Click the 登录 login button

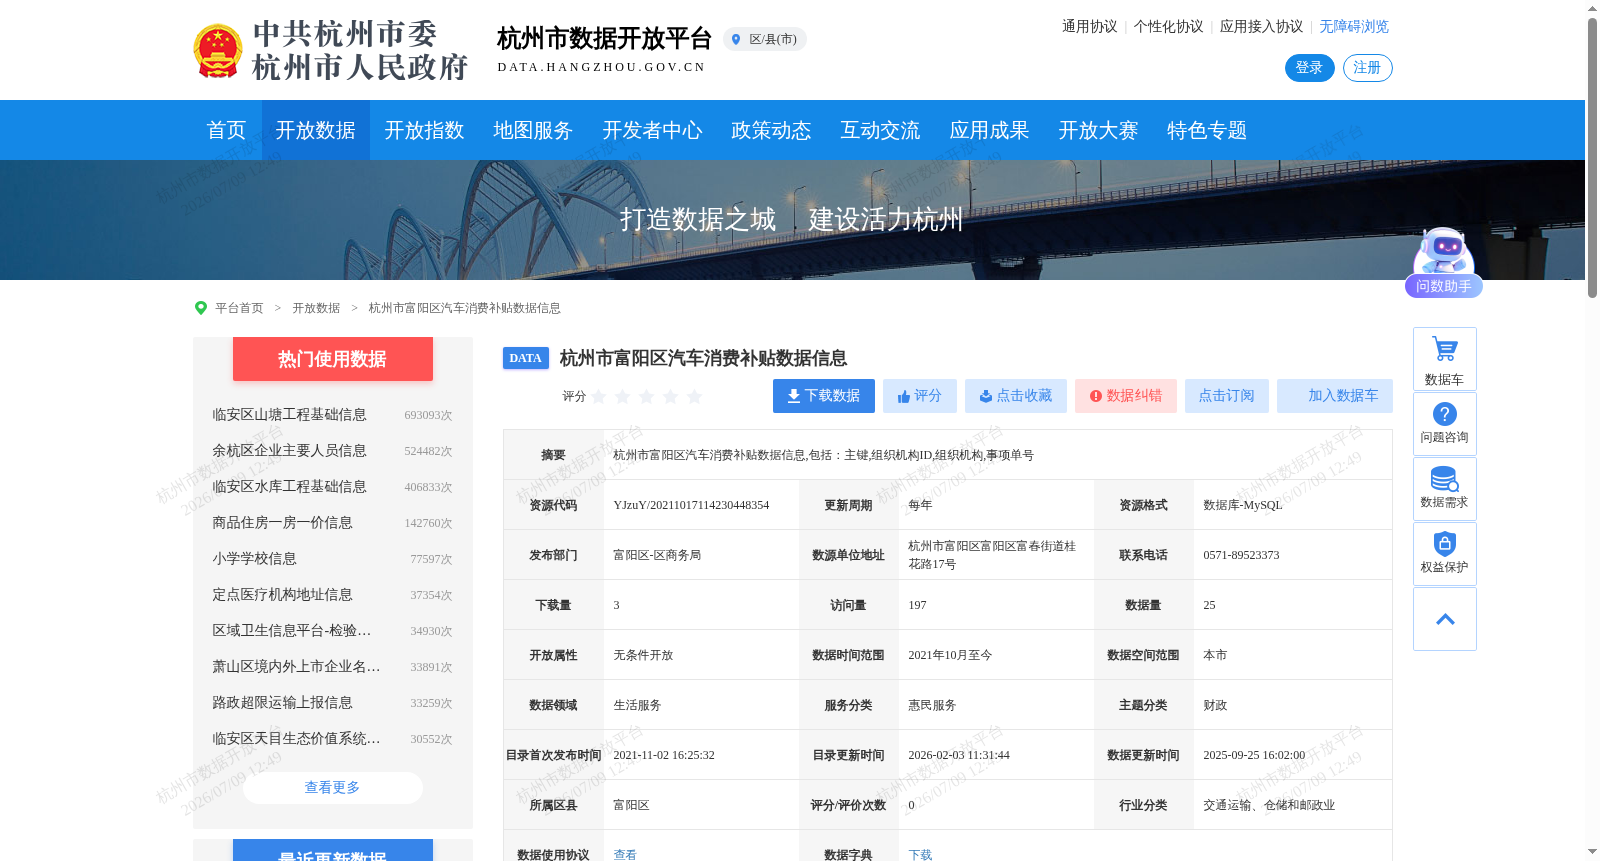pyautogui.click(x=1309, y=68)
